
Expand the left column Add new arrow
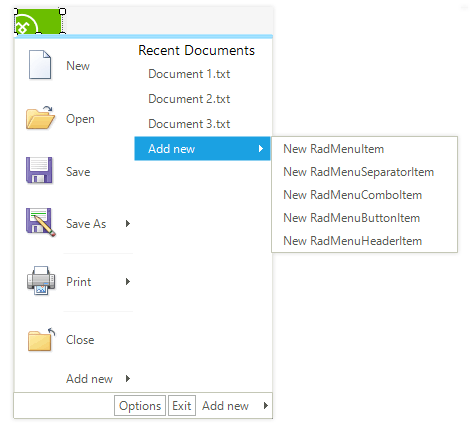(x=128, y=379)
